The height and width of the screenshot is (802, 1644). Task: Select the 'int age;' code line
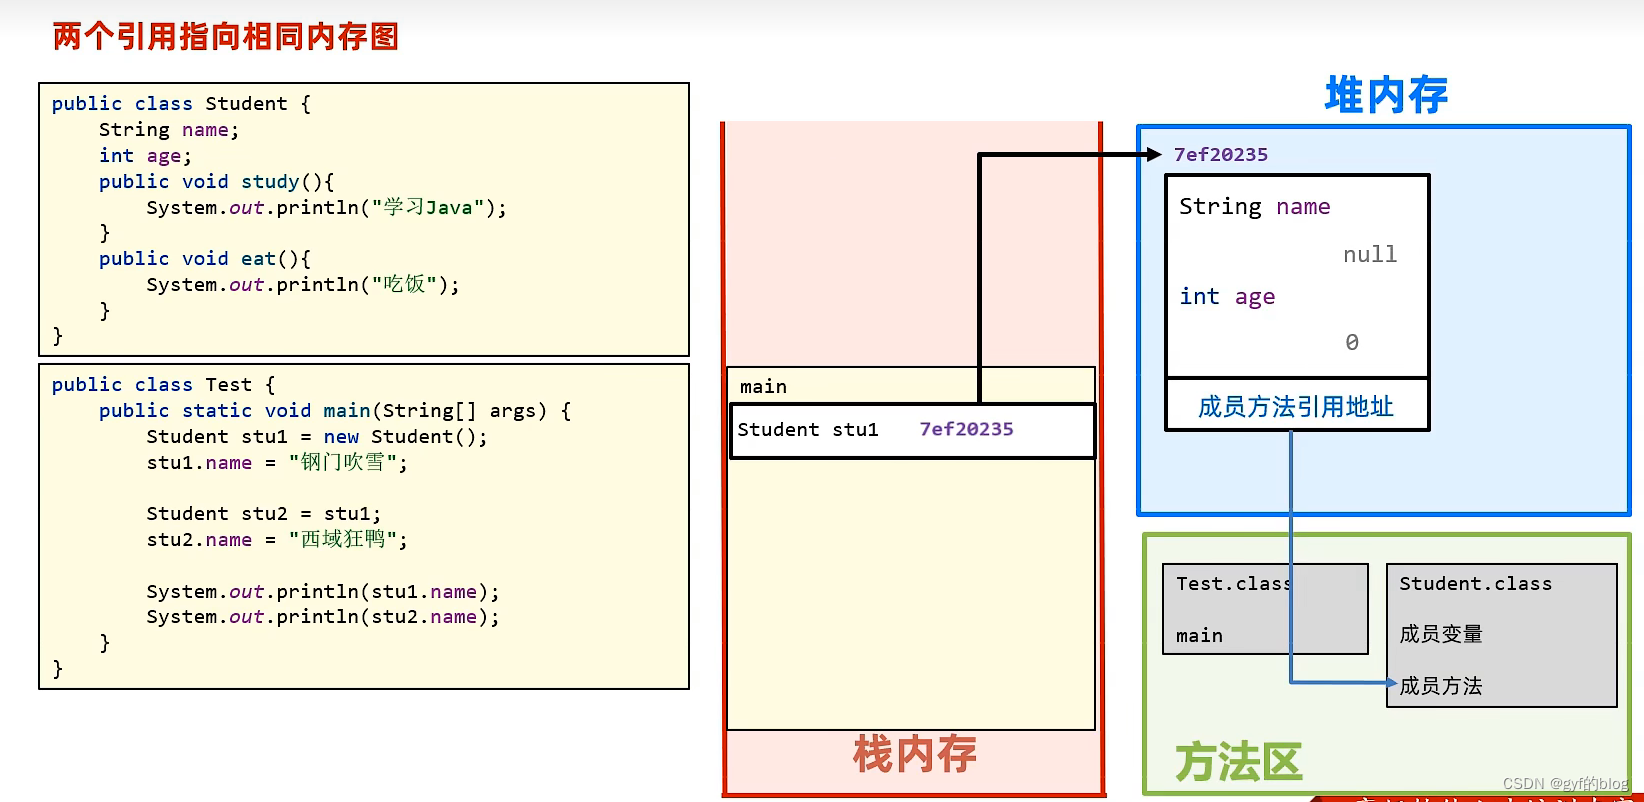tap(145, 156)
